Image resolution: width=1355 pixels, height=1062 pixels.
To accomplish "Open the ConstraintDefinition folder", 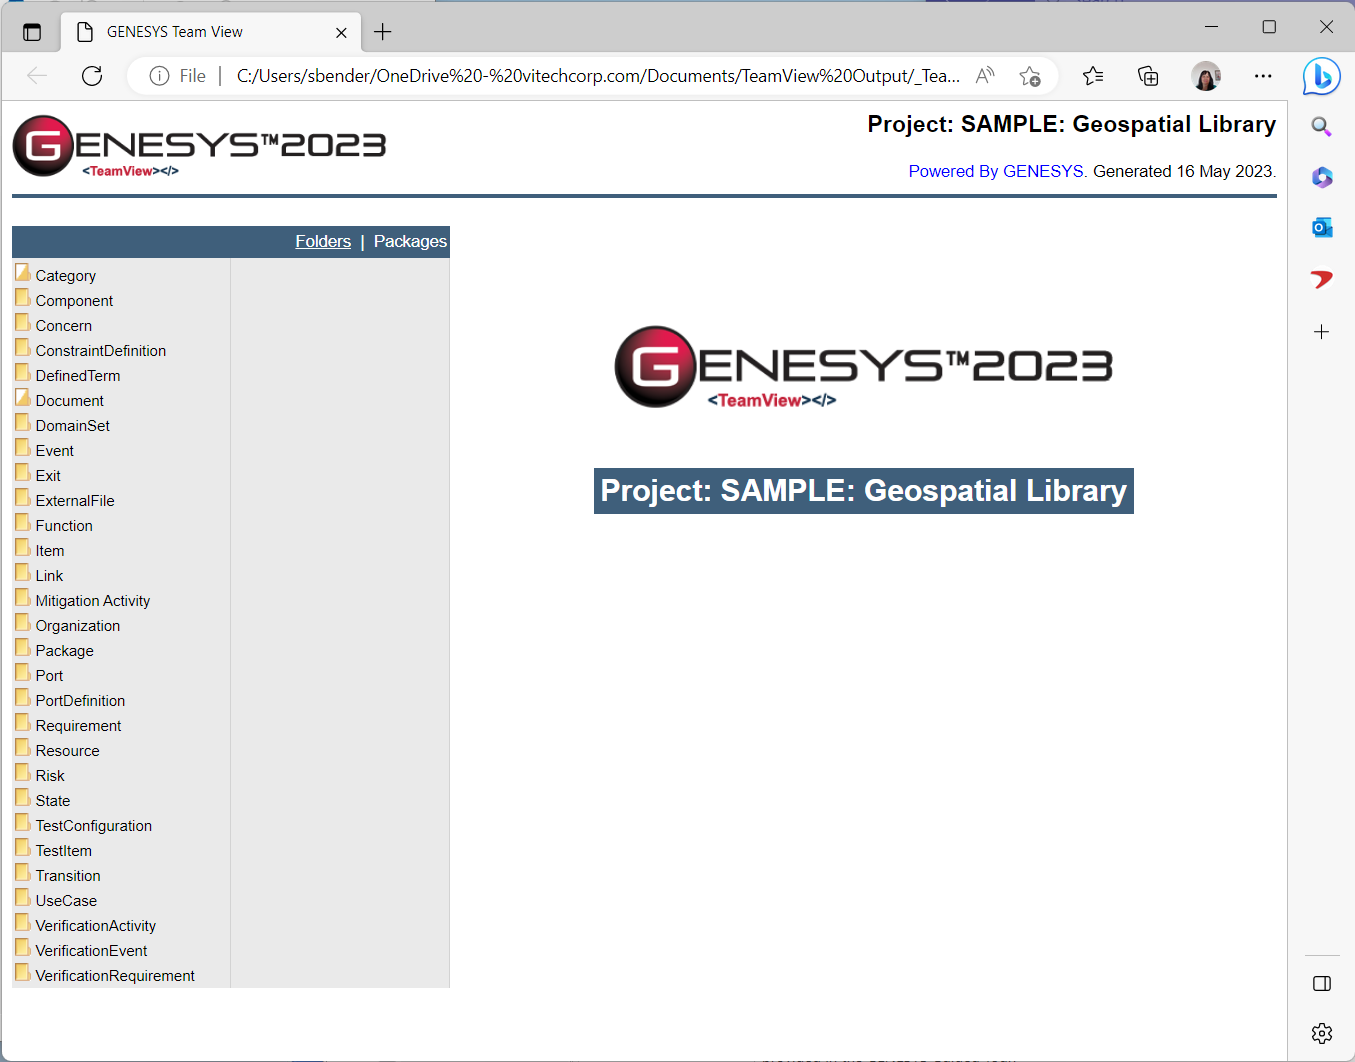I will click(91, 350).
